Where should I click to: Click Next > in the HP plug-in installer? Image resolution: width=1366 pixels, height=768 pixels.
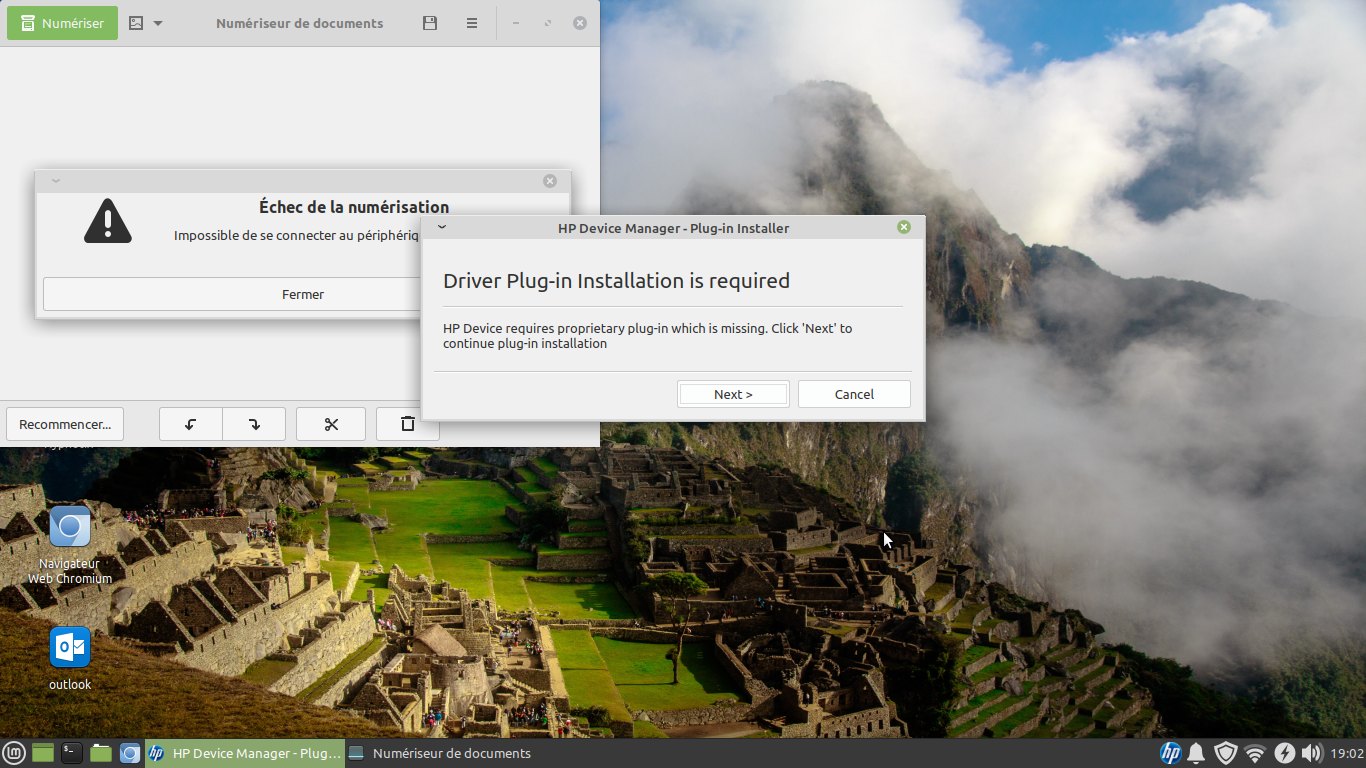click(x=733, y=394)
